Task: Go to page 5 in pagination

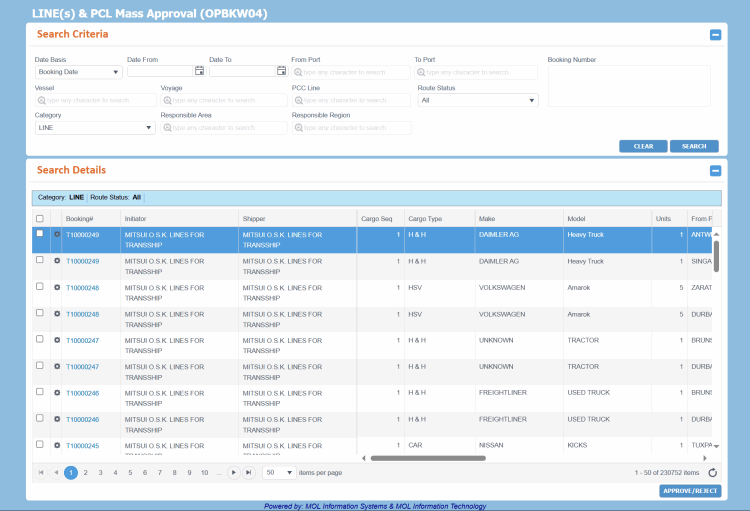Action: (x=130, y=472)
